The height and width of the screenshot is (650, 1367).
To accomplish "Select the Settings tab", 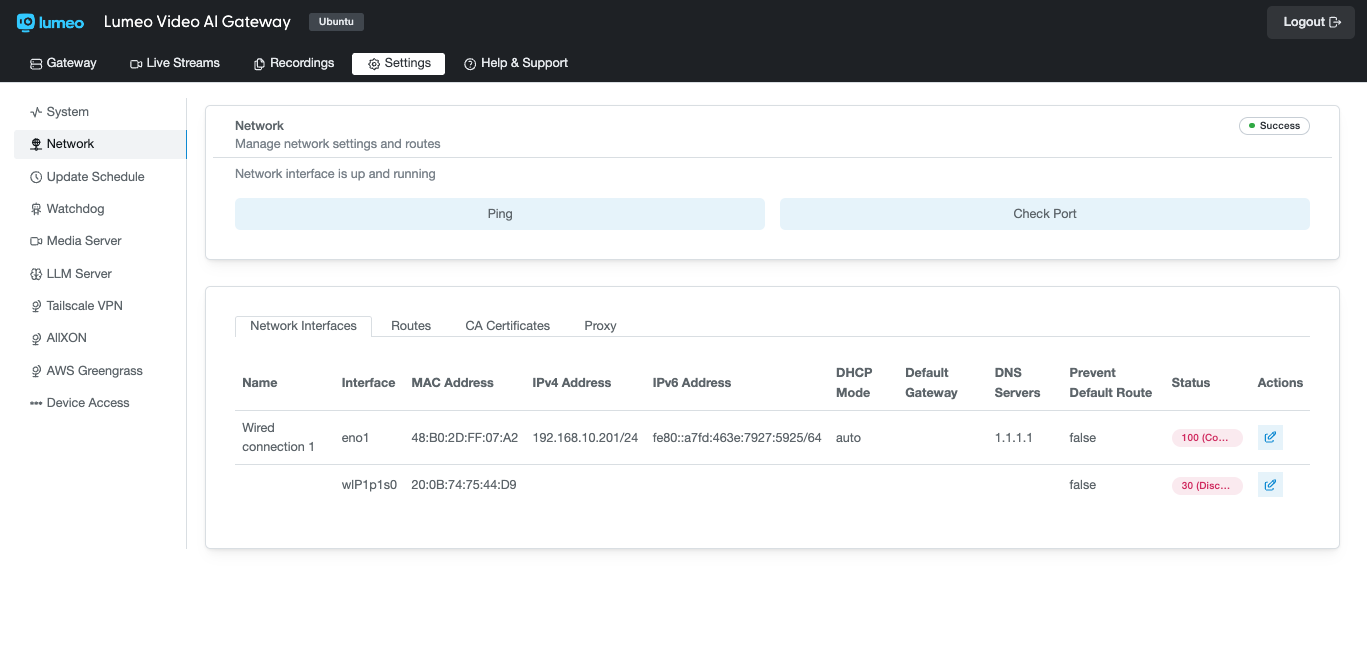I will point(398,63).
